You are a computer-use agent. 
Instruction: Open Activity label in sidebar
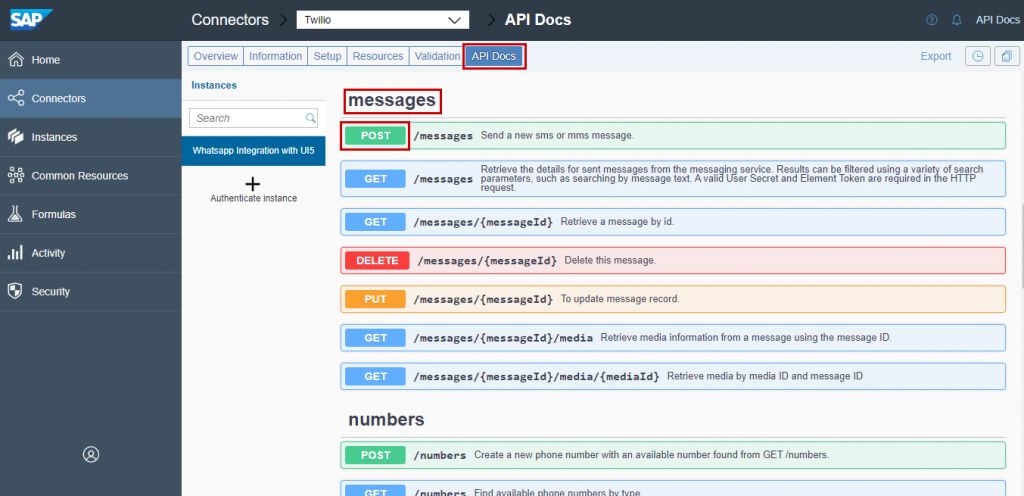(48, 253)
